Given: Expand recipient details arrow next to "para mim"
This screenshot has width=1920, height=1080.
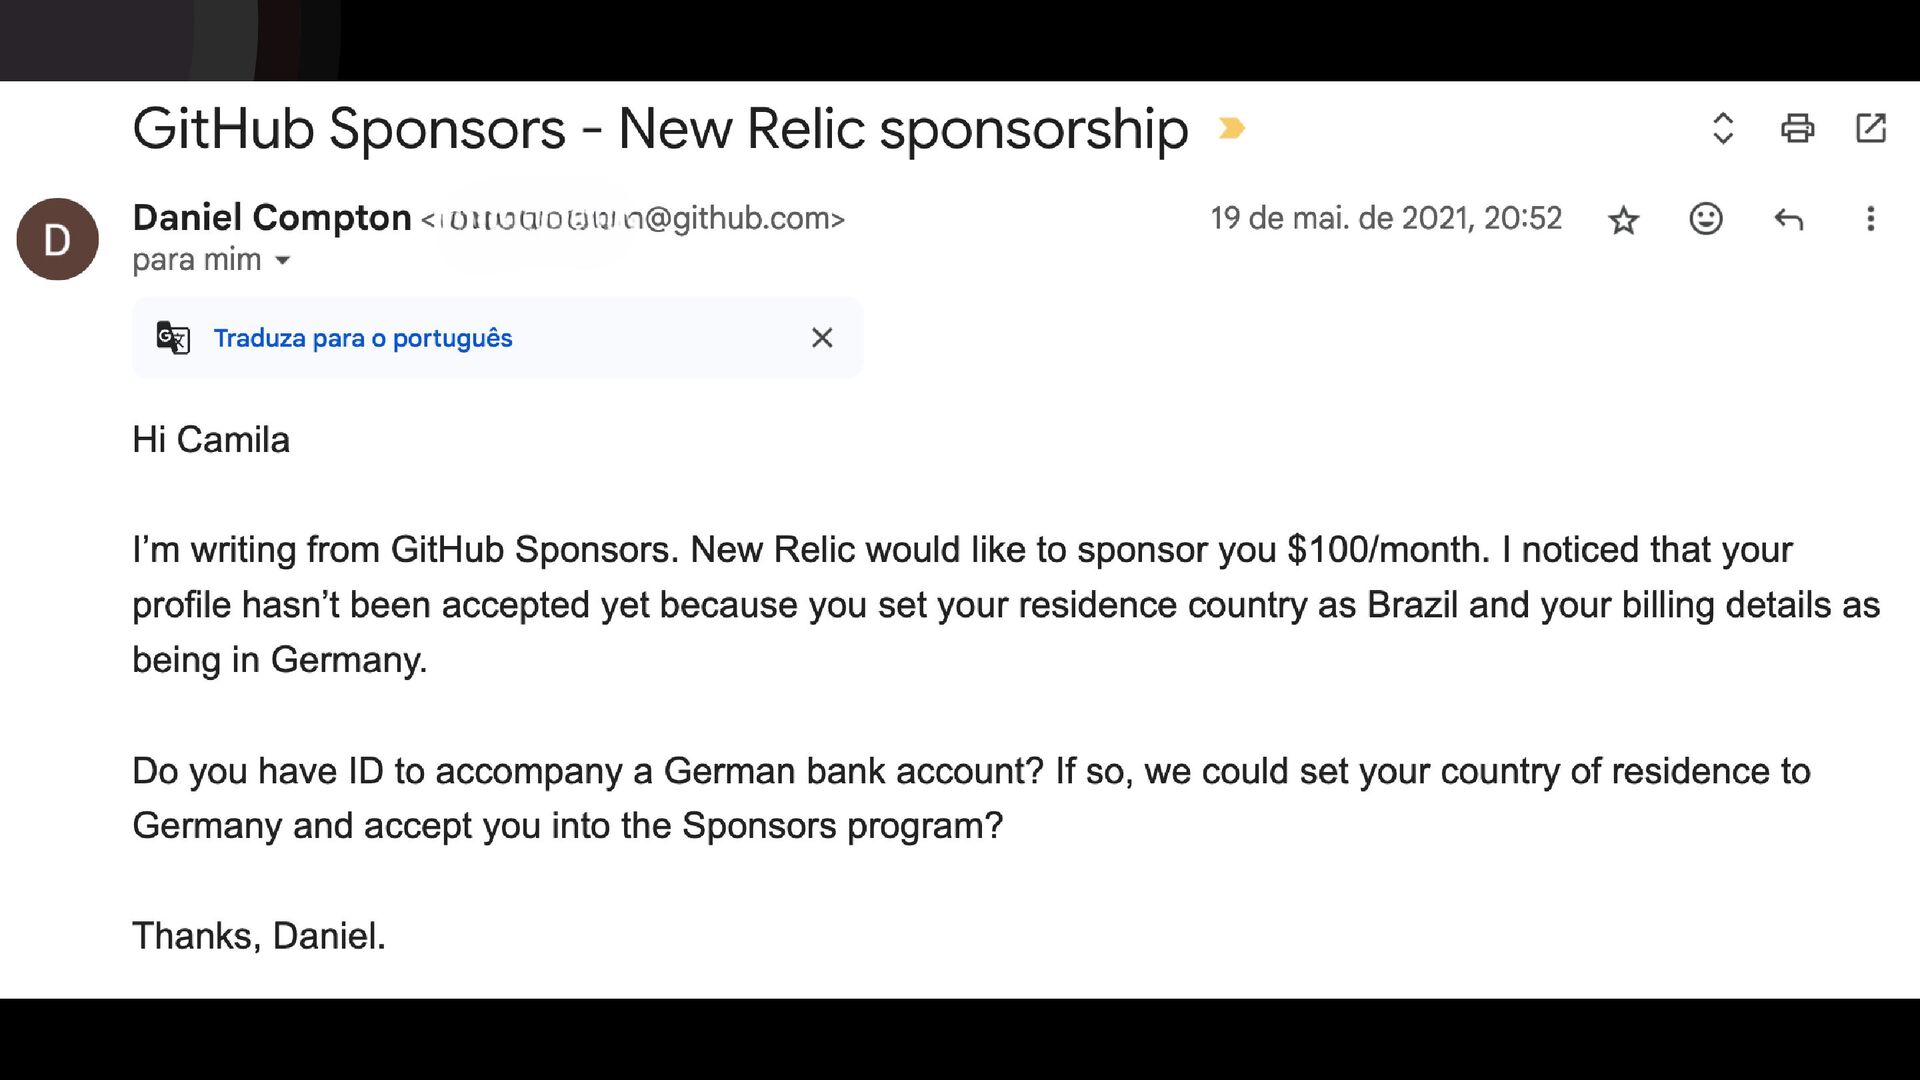Looking at the screenshot, I should (x=283, y=260).
